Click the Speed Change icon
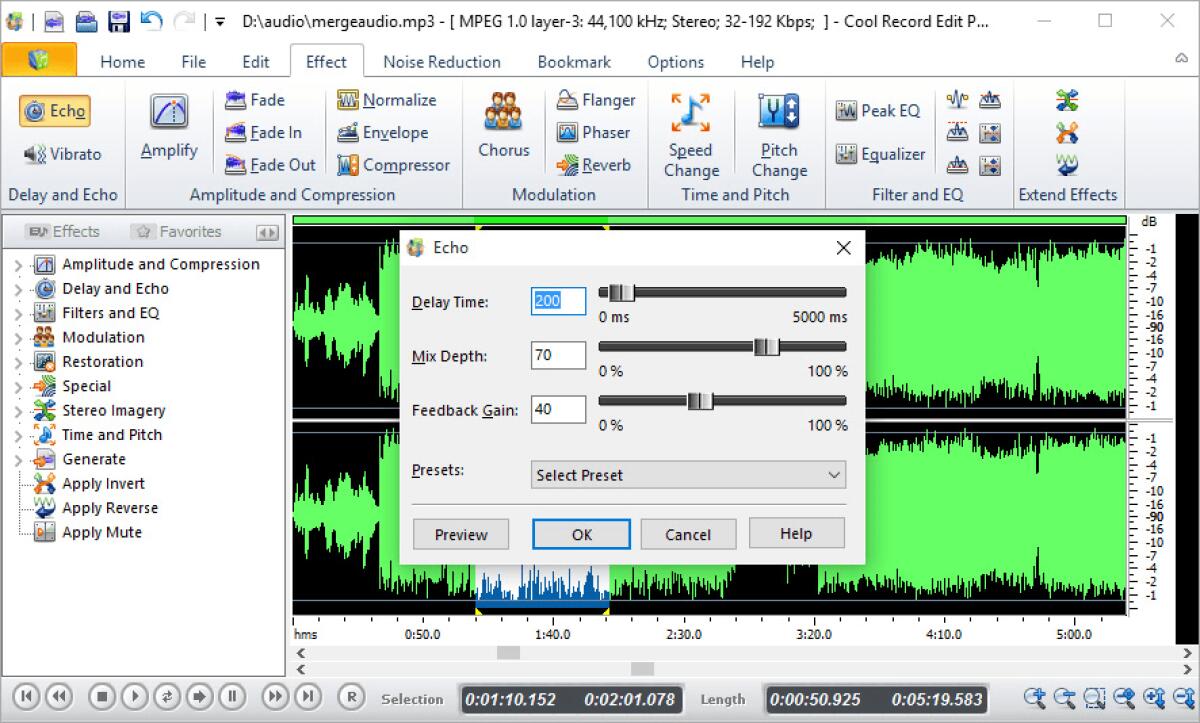The width and height of the screenshot is (1200, 723). click(x=691, y=125)
